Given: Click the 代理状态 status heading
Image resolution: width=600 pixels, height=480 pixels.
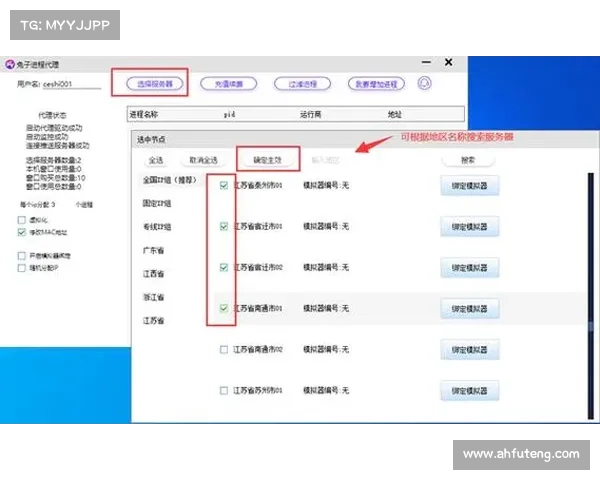Looking at the screenshot, I should [52, 115].
